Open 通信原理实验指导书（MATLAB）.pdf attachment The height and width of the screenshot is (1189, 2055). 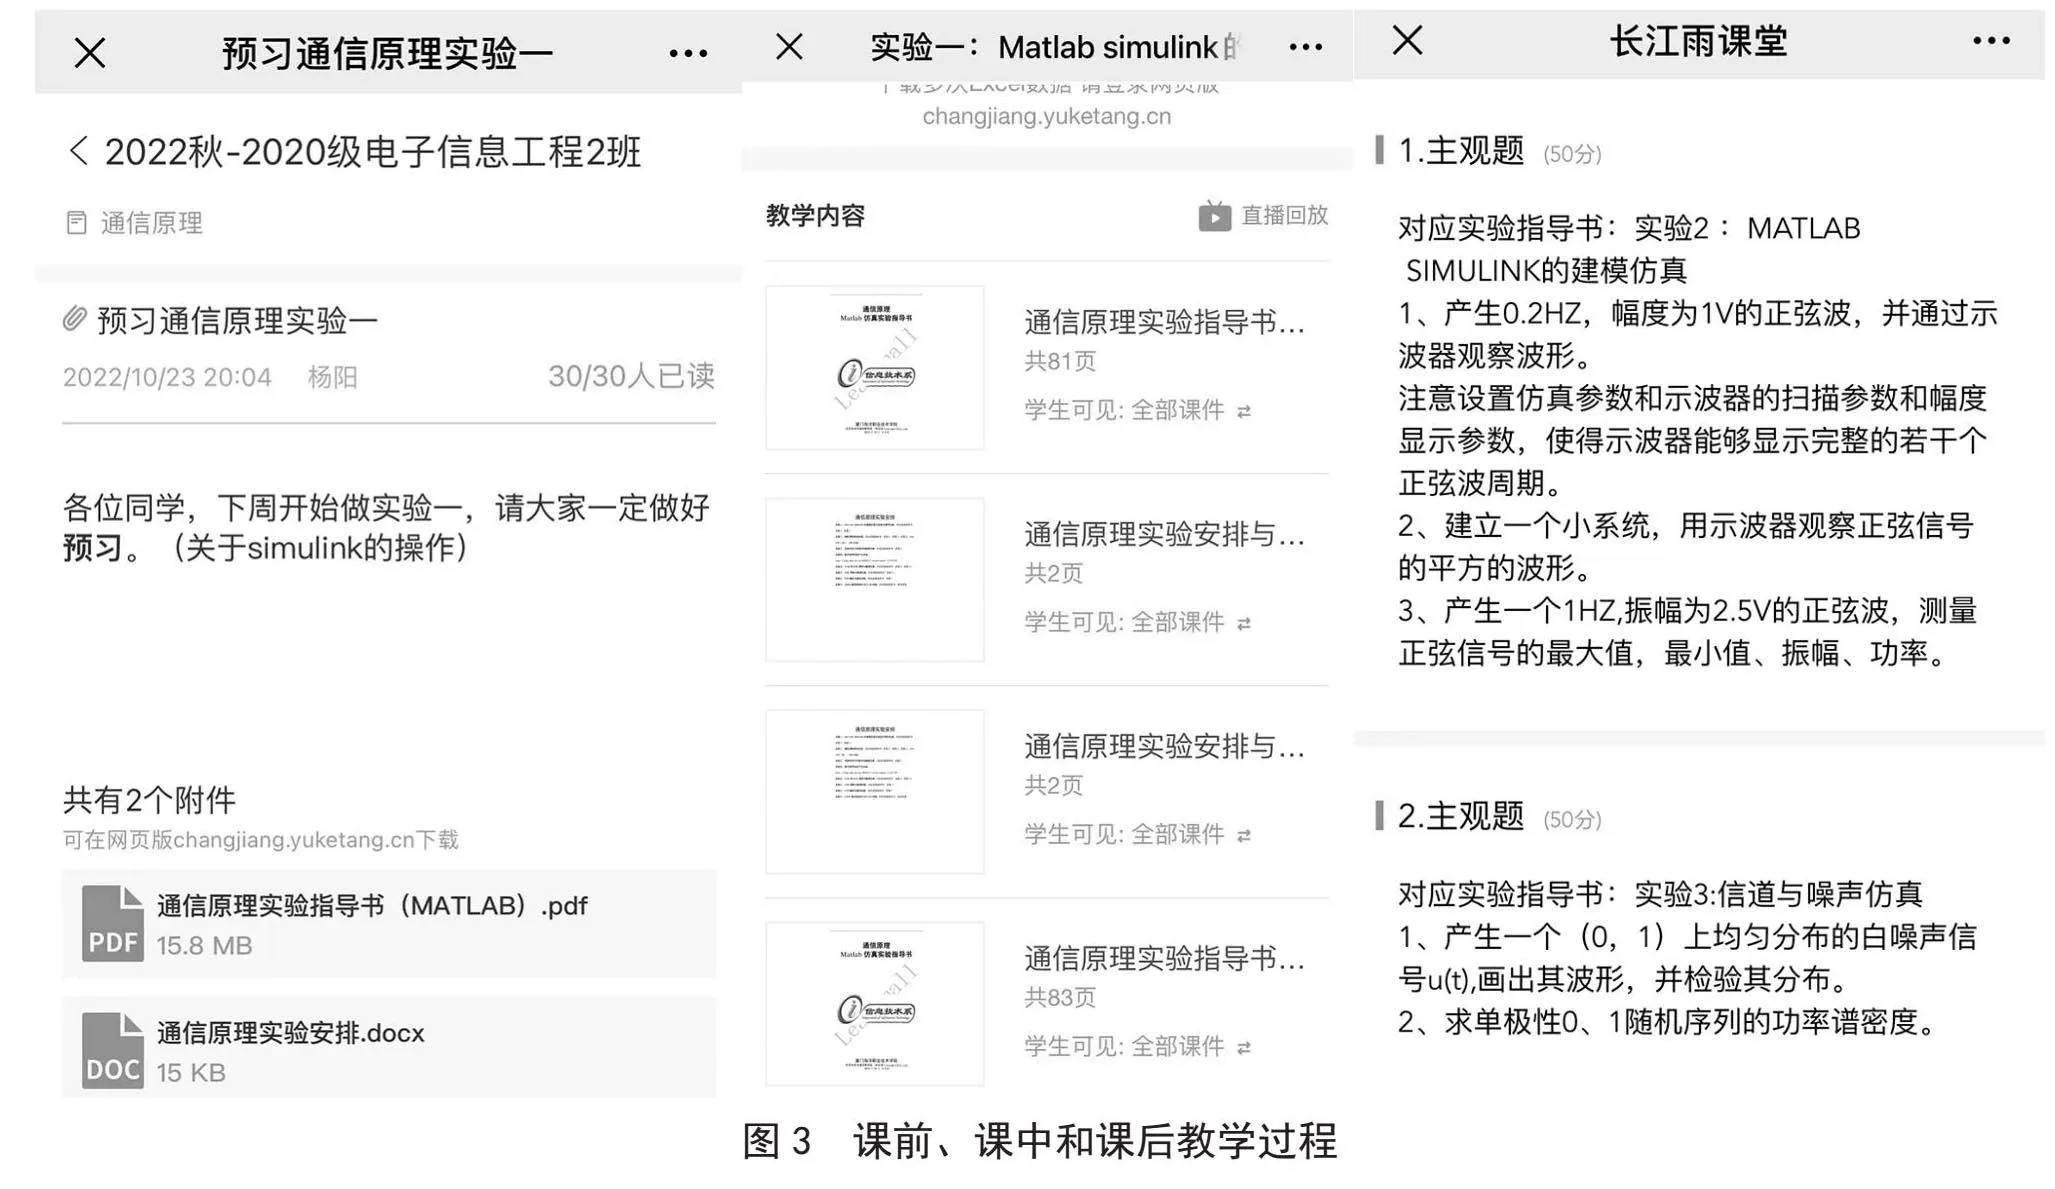(x=388, y=924)
